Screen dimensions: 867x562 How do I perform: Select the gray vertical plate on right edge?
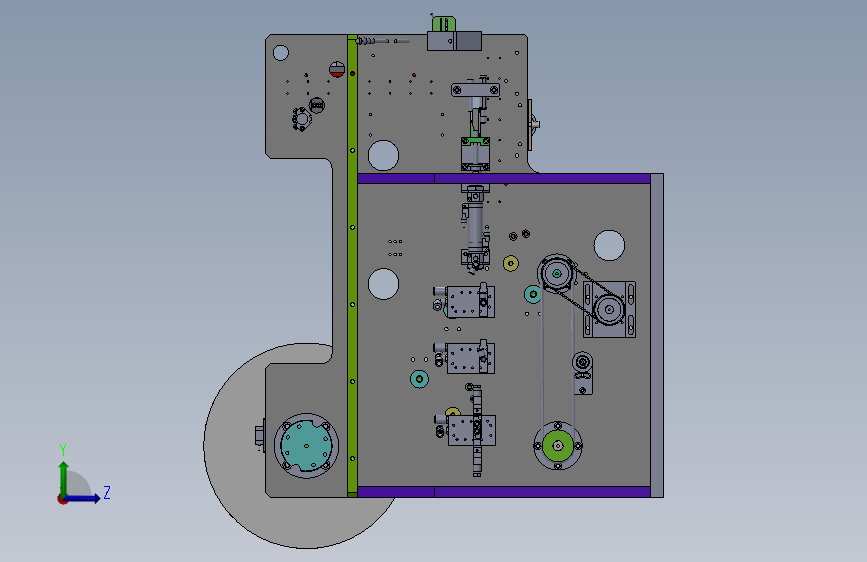[x=657, y=335]
